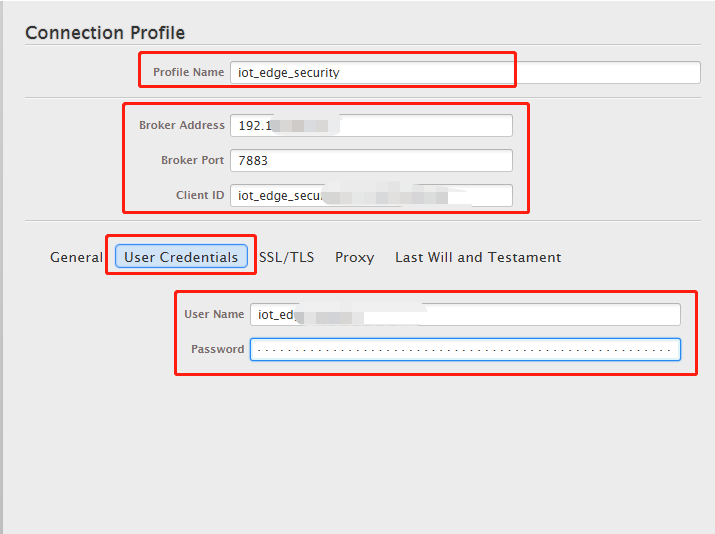The height and width of the screenshot is (534, 715).
Task: Click the Connection Profile heading
Action: (105, 33)
